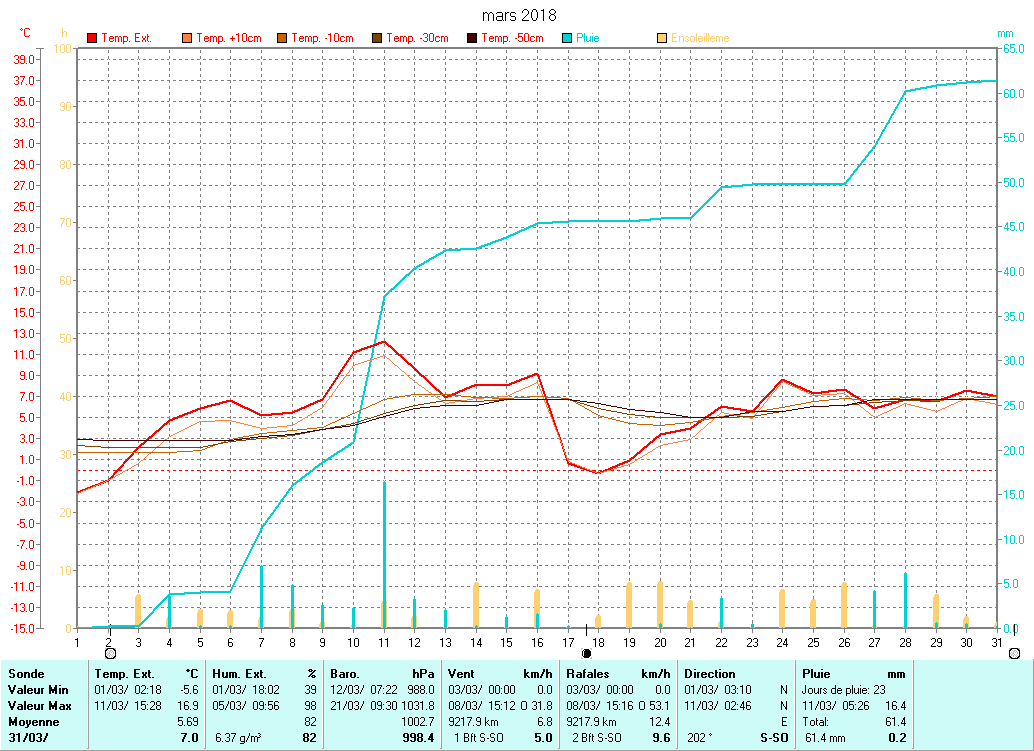
Task: Click the Temp. -50cm legend swatch
Action: point(471,38)
